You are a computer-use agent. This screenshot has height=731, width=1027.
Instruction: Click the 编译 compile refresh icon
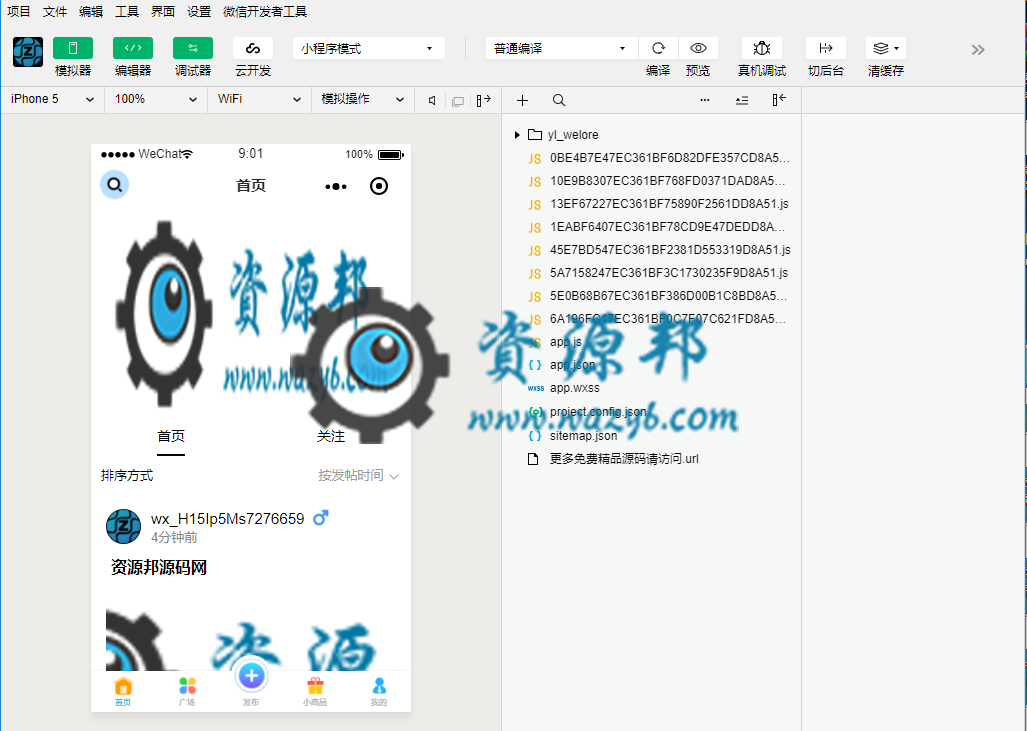(658, 48)
